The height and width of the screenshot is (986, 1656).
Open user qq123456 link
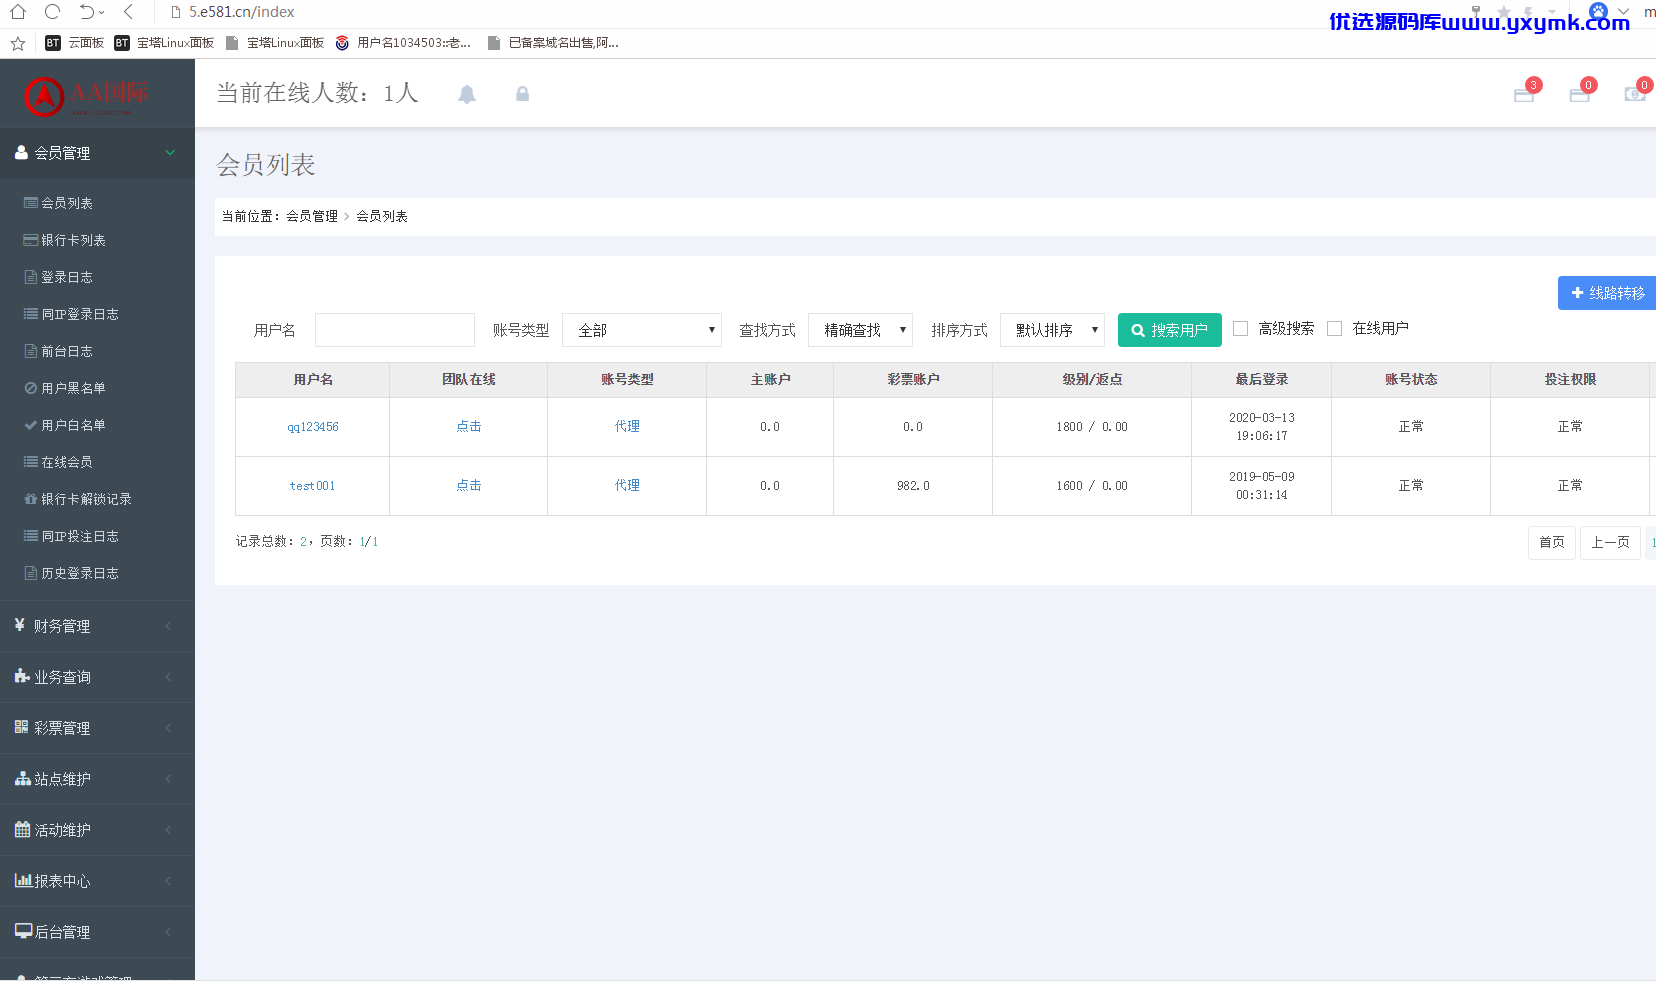pyautogui.click(x=313, y=427)
